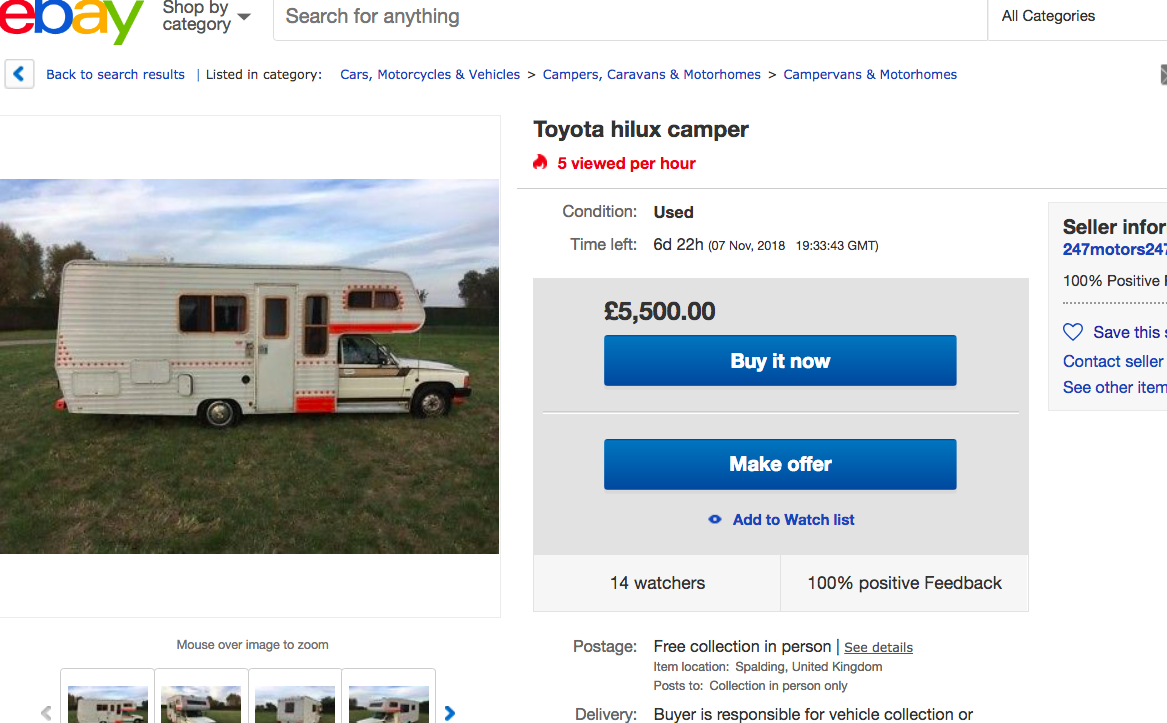Open the postage See details link

point(878,647)
